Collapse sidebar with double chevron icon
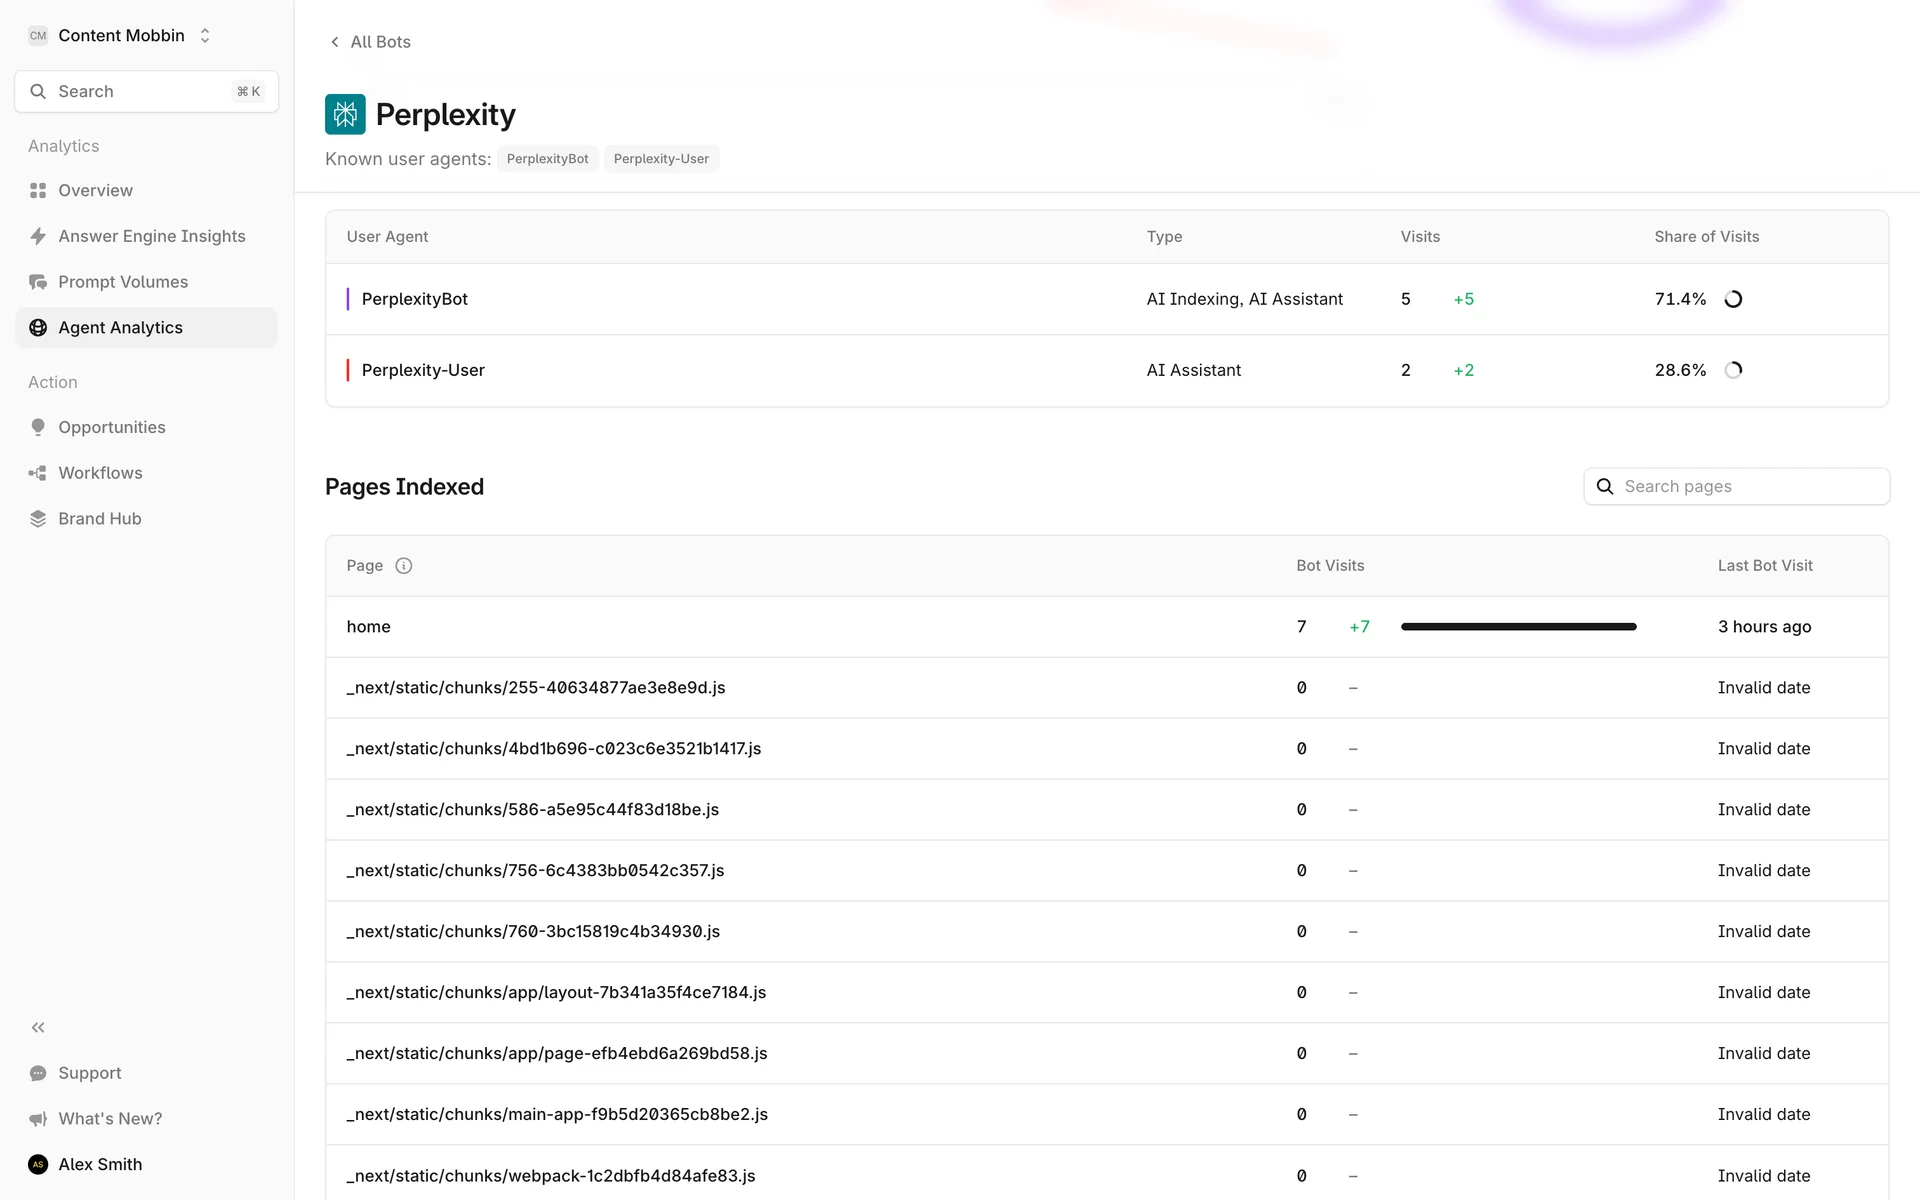 [38, 1027]
